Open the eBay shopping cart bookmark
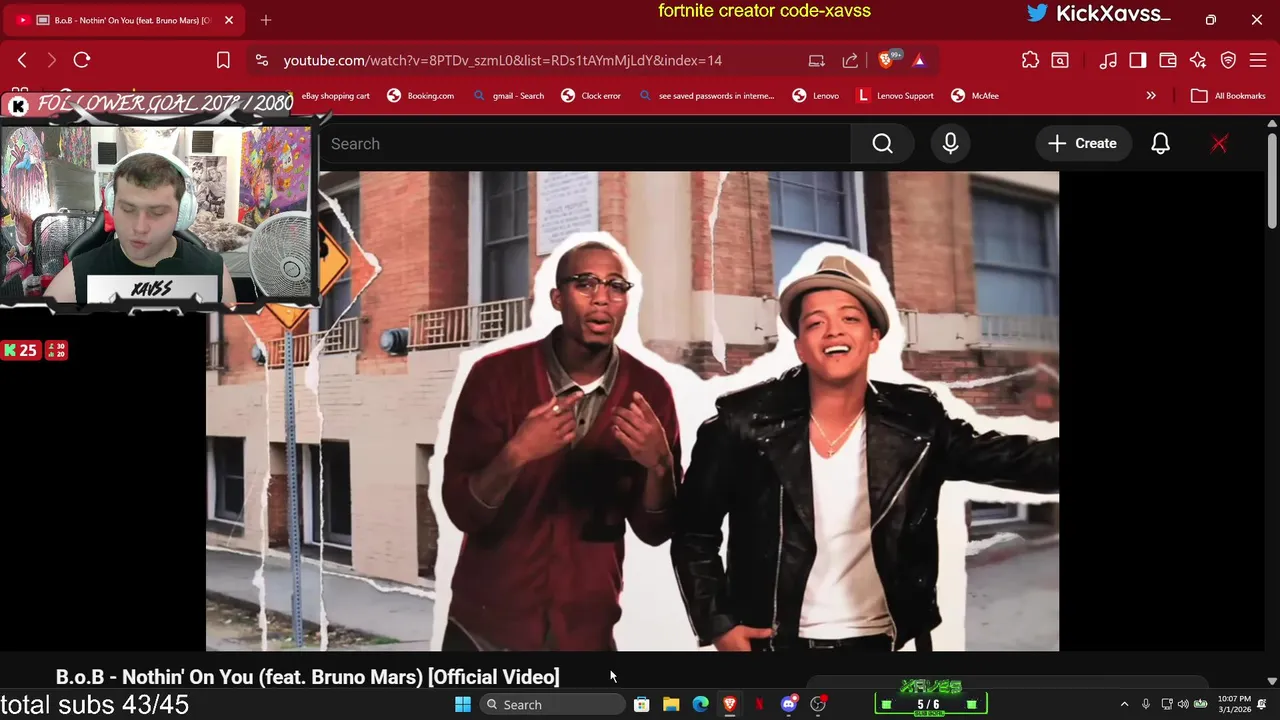Viewport: 1280px width, 720px height. [x=335, y=96]
